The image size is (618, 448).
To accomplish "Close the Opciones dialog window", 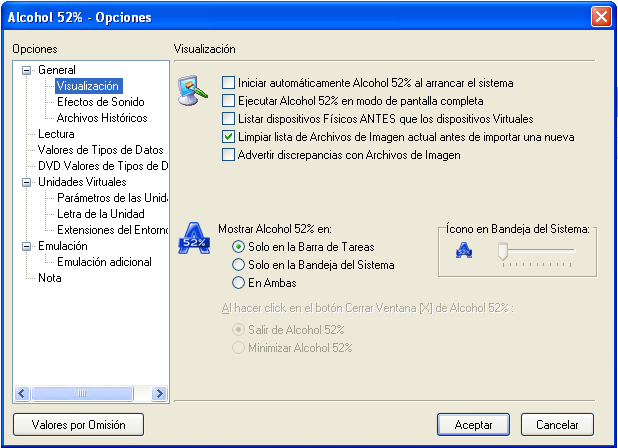I will tap(601, 17).
